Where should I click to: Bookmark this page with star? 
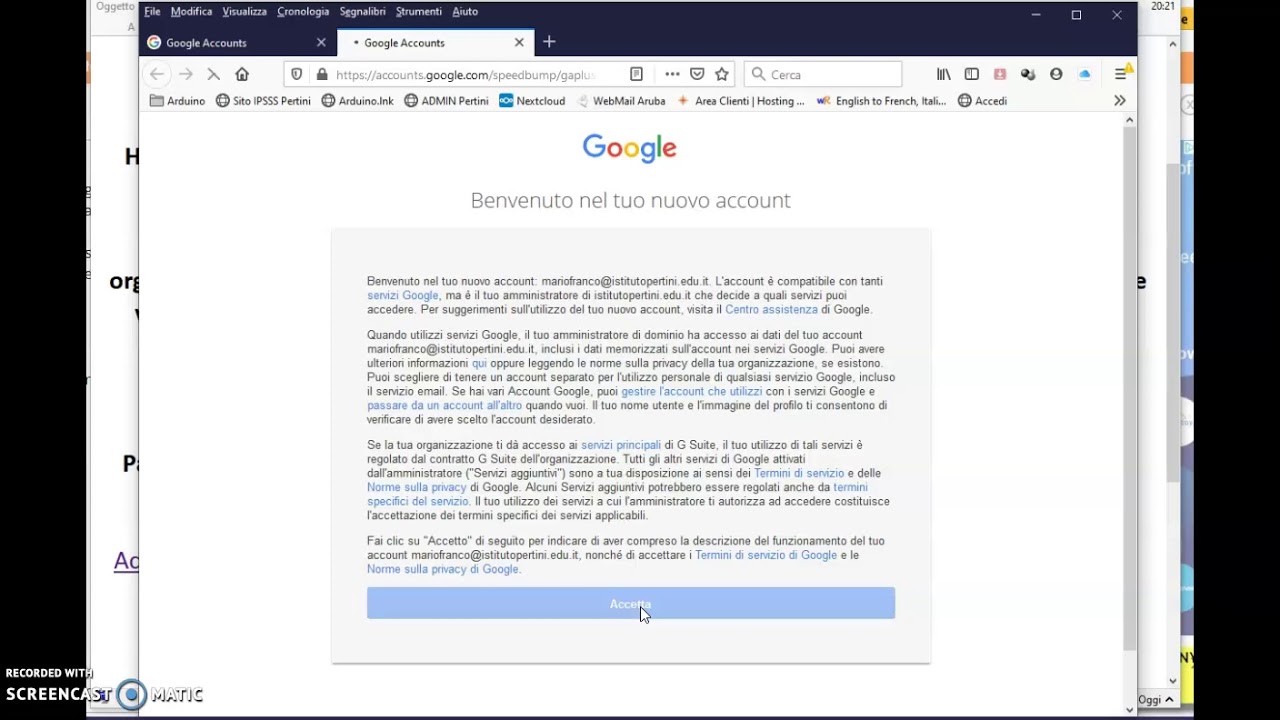point(722,74)
